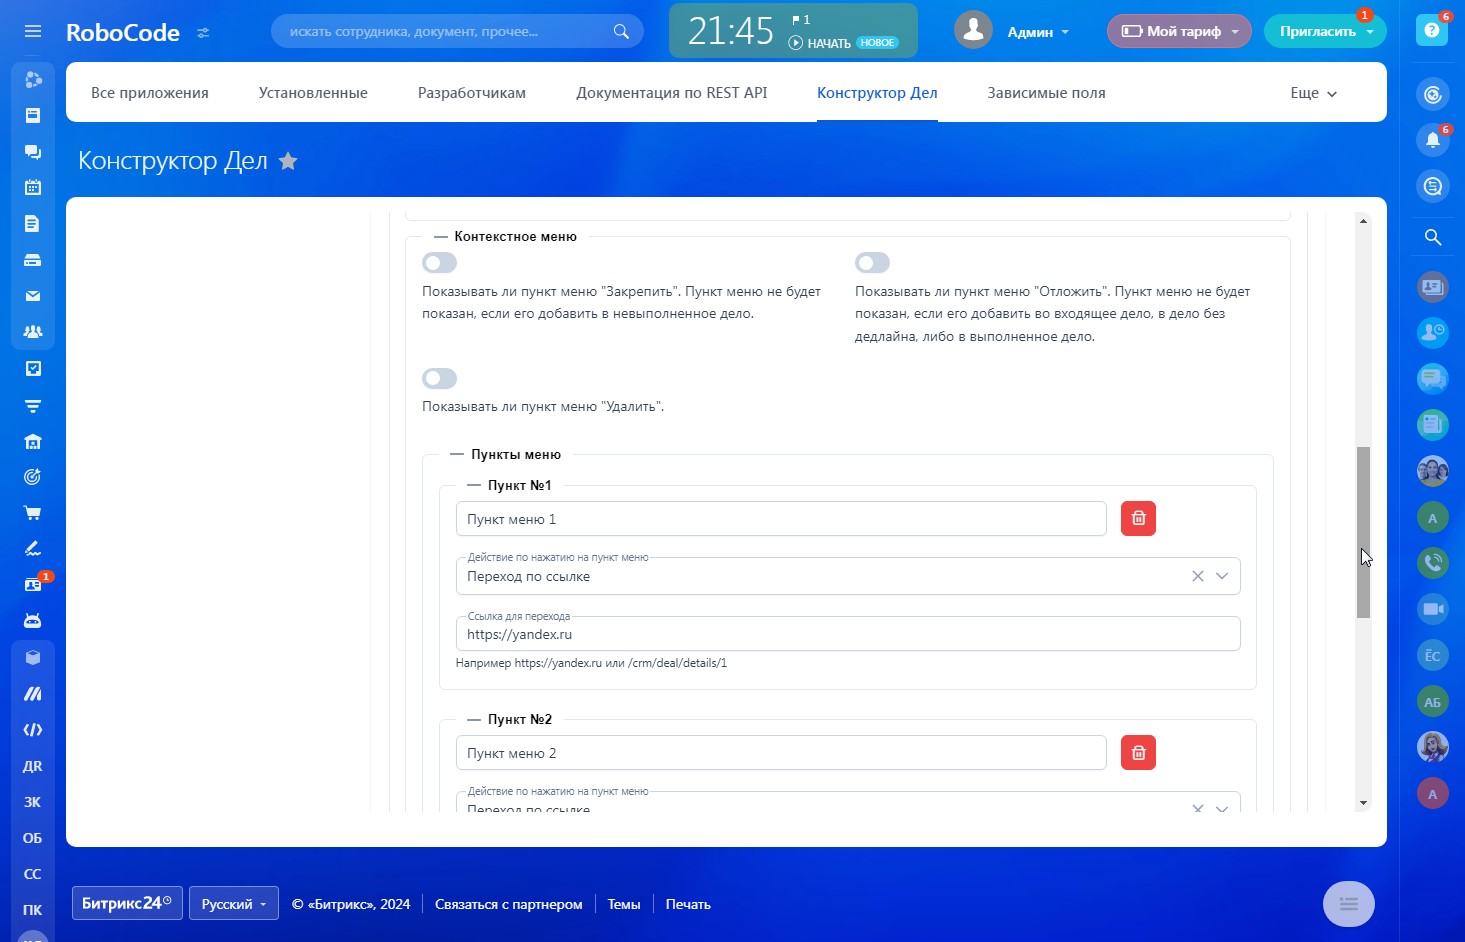Screen dimensions: 1465x942
Task: Click the search magnifier in right sidebar
Action: (1432, 237)
